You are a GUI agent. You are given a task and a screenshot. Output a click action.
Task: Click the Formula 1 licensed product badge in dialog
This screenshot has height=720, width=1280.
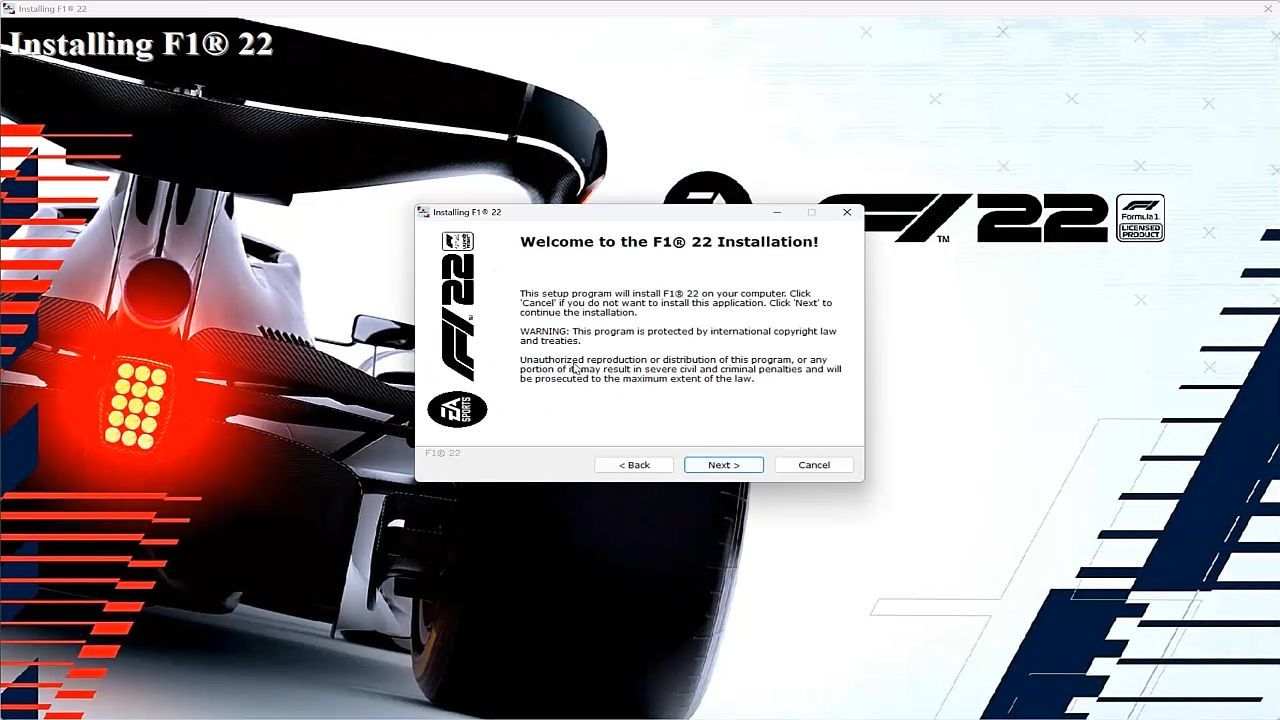pyautogui.click(x=458, y=241)
